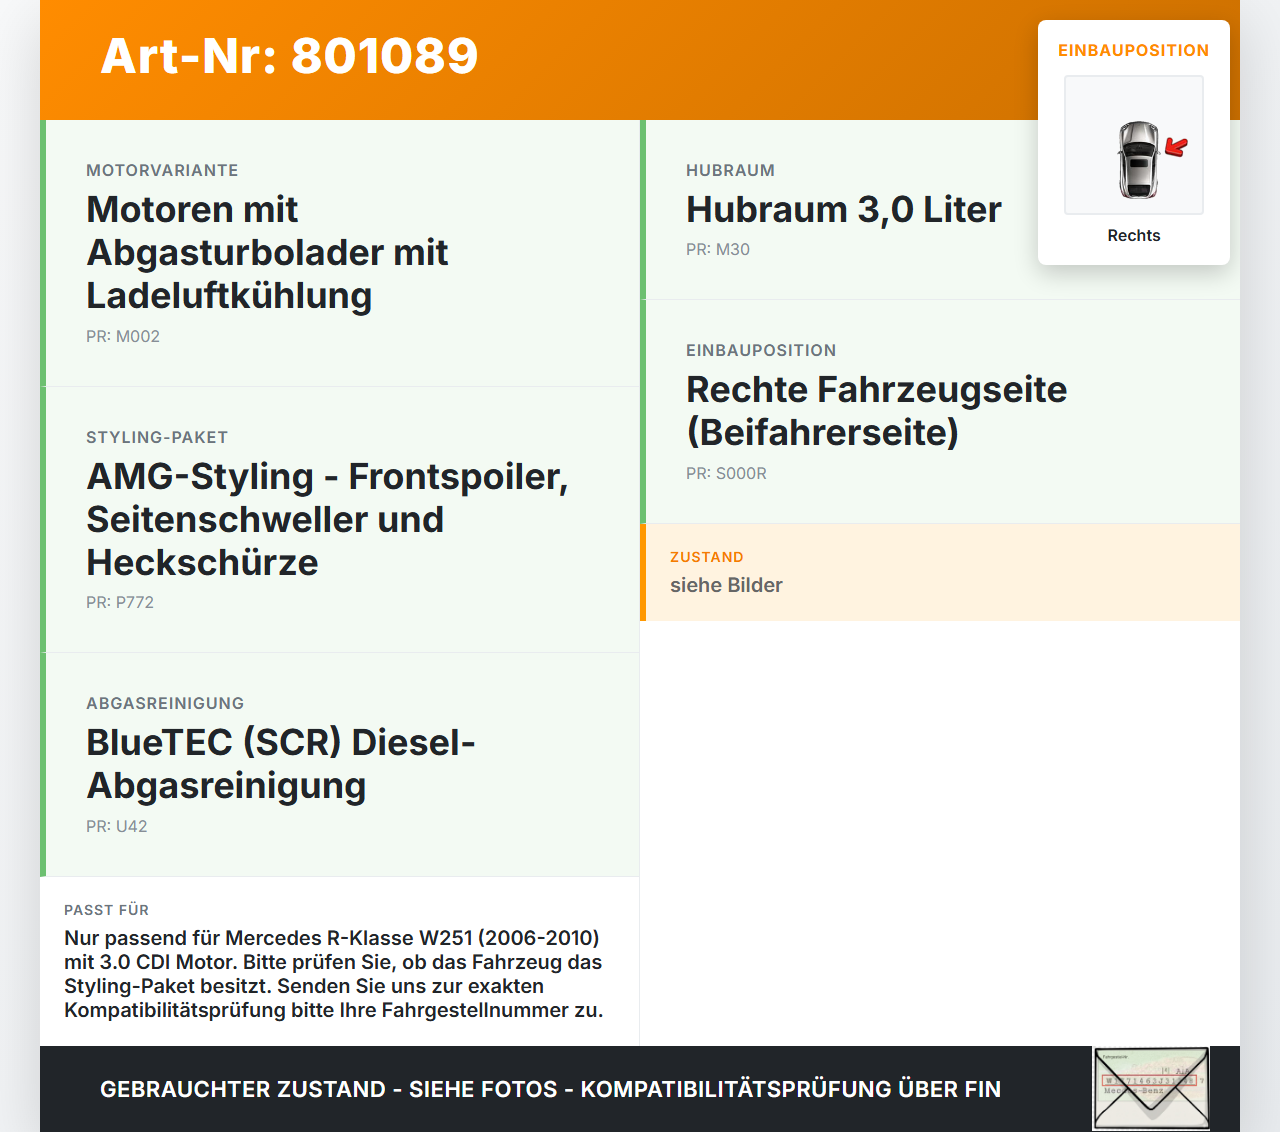Click Rechte Fahrzeugseite (Beifahrerseite) text
This screenshot has width=1280, height=1132.
point(877,411)
